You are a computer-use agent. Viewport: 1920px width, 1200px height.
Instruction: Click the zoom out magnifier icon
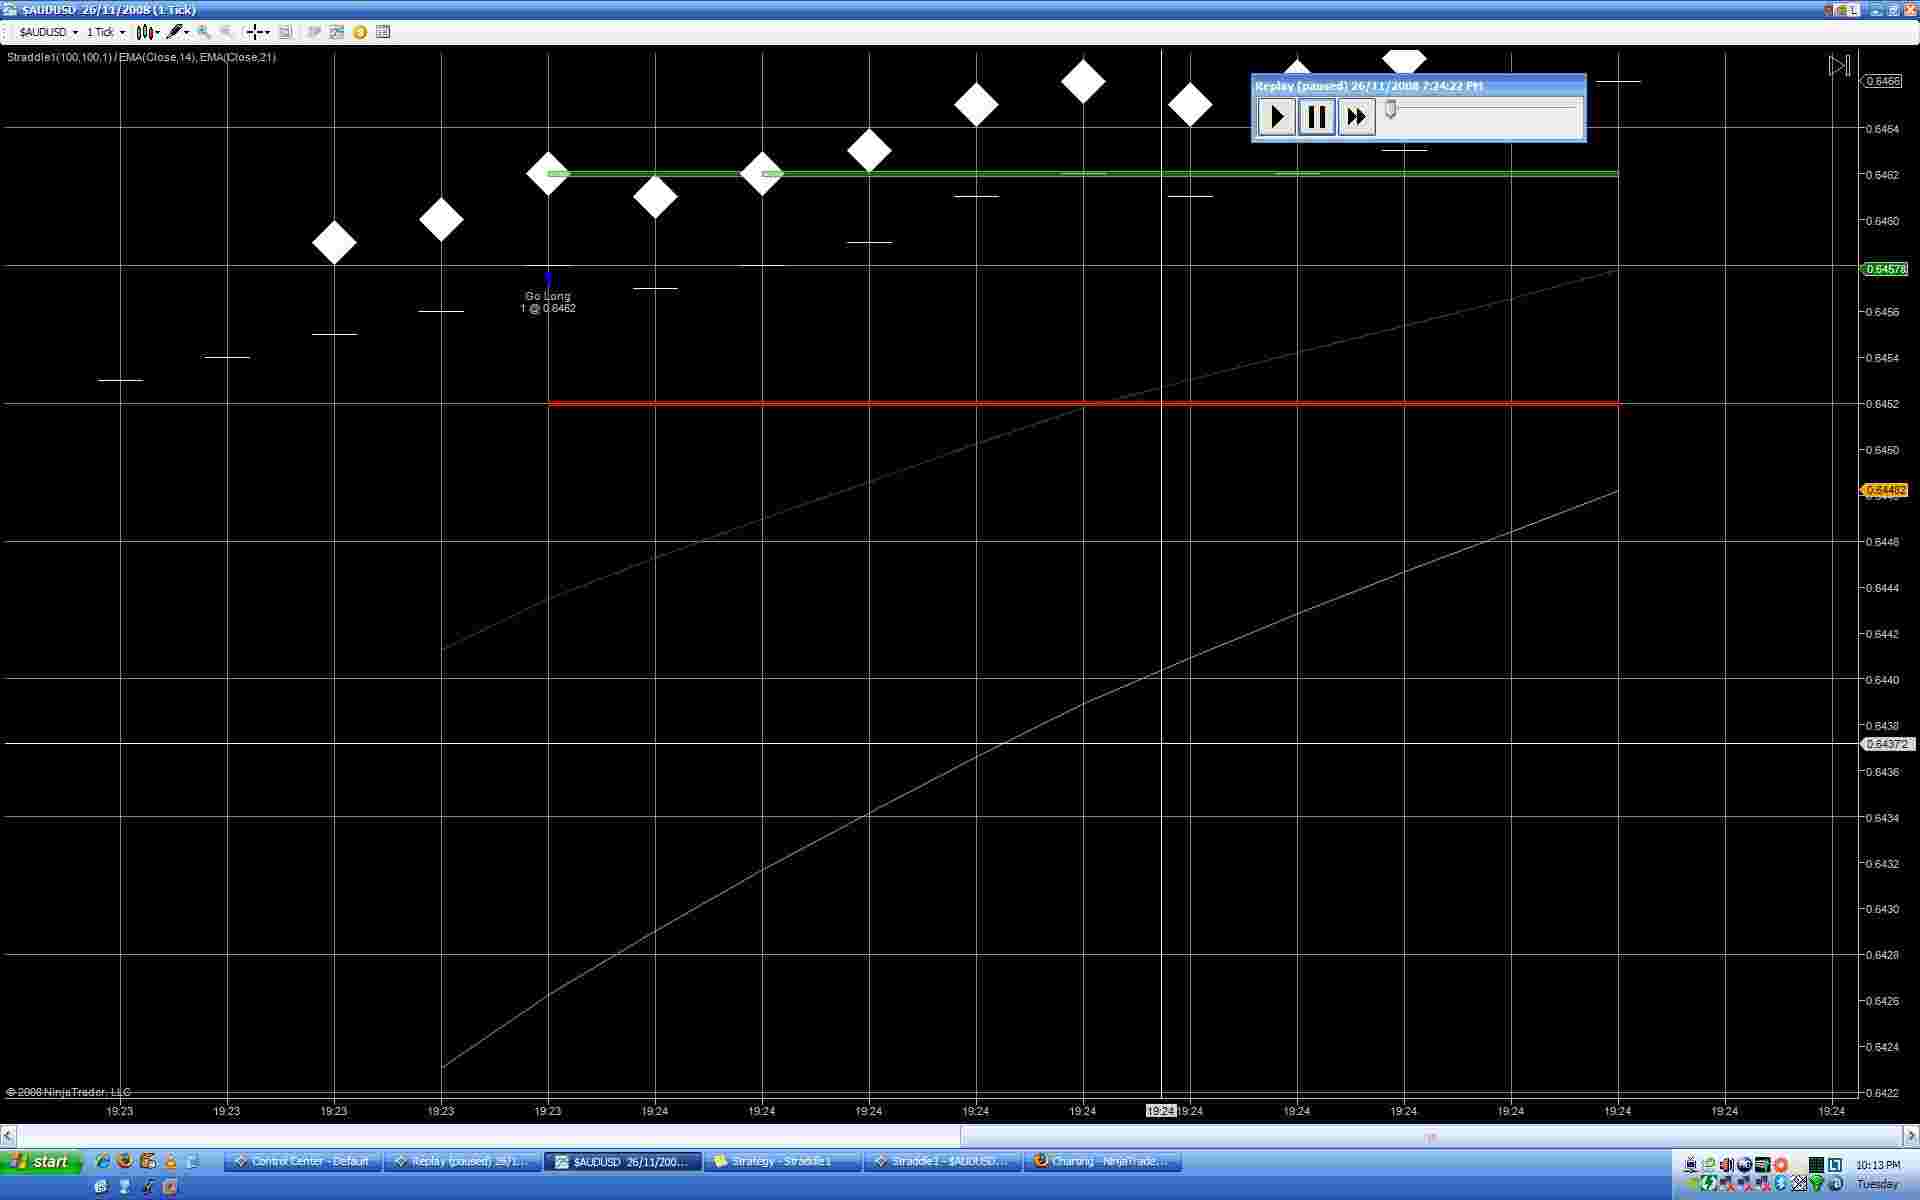(x=226, y=32)
